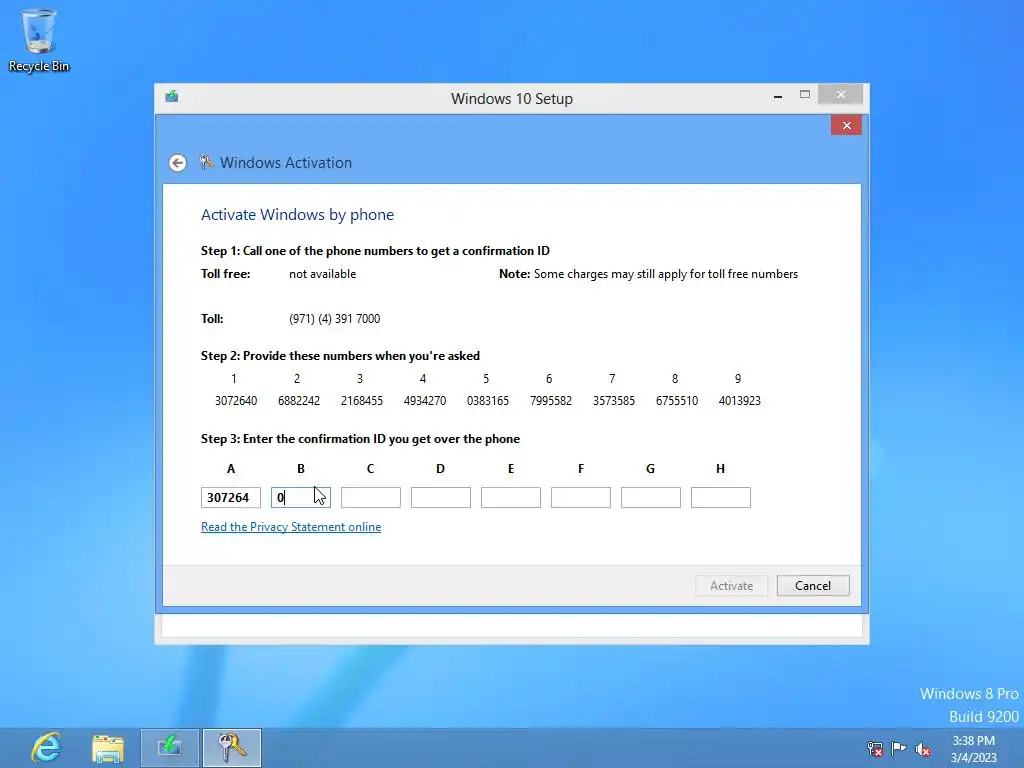
Task: Click installation ID group 7995582
Action: coord(551,401)
